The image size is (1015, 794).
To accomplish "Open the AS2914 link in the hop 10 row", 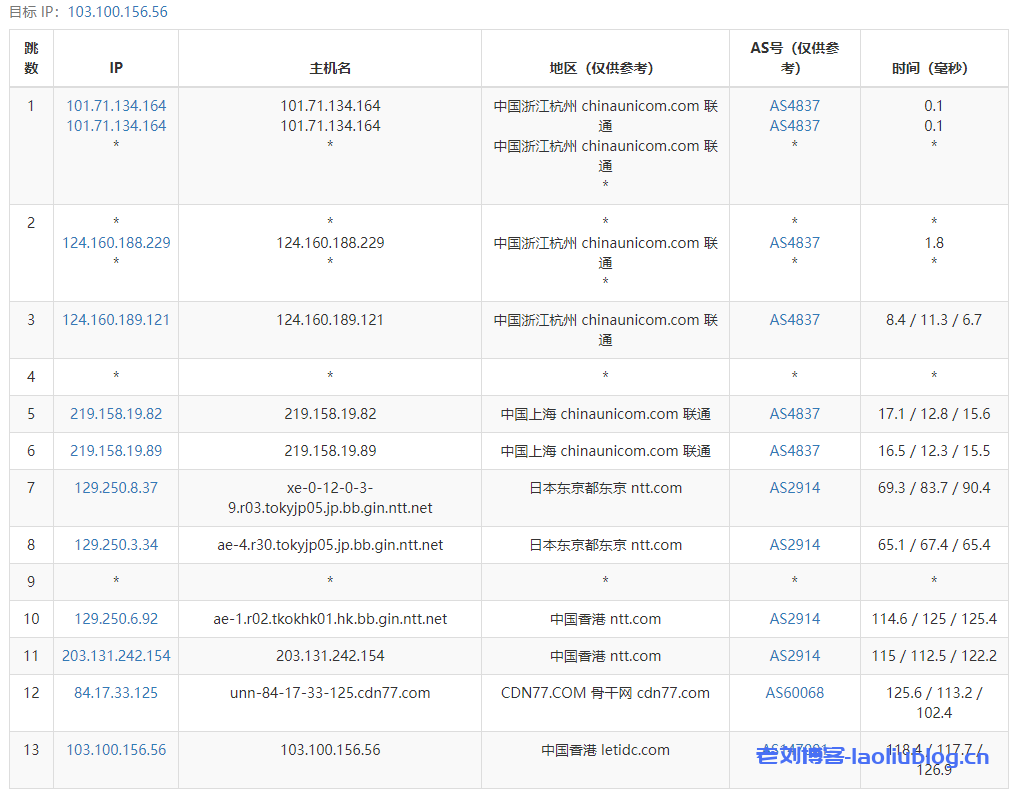I will tap(794, 619).
